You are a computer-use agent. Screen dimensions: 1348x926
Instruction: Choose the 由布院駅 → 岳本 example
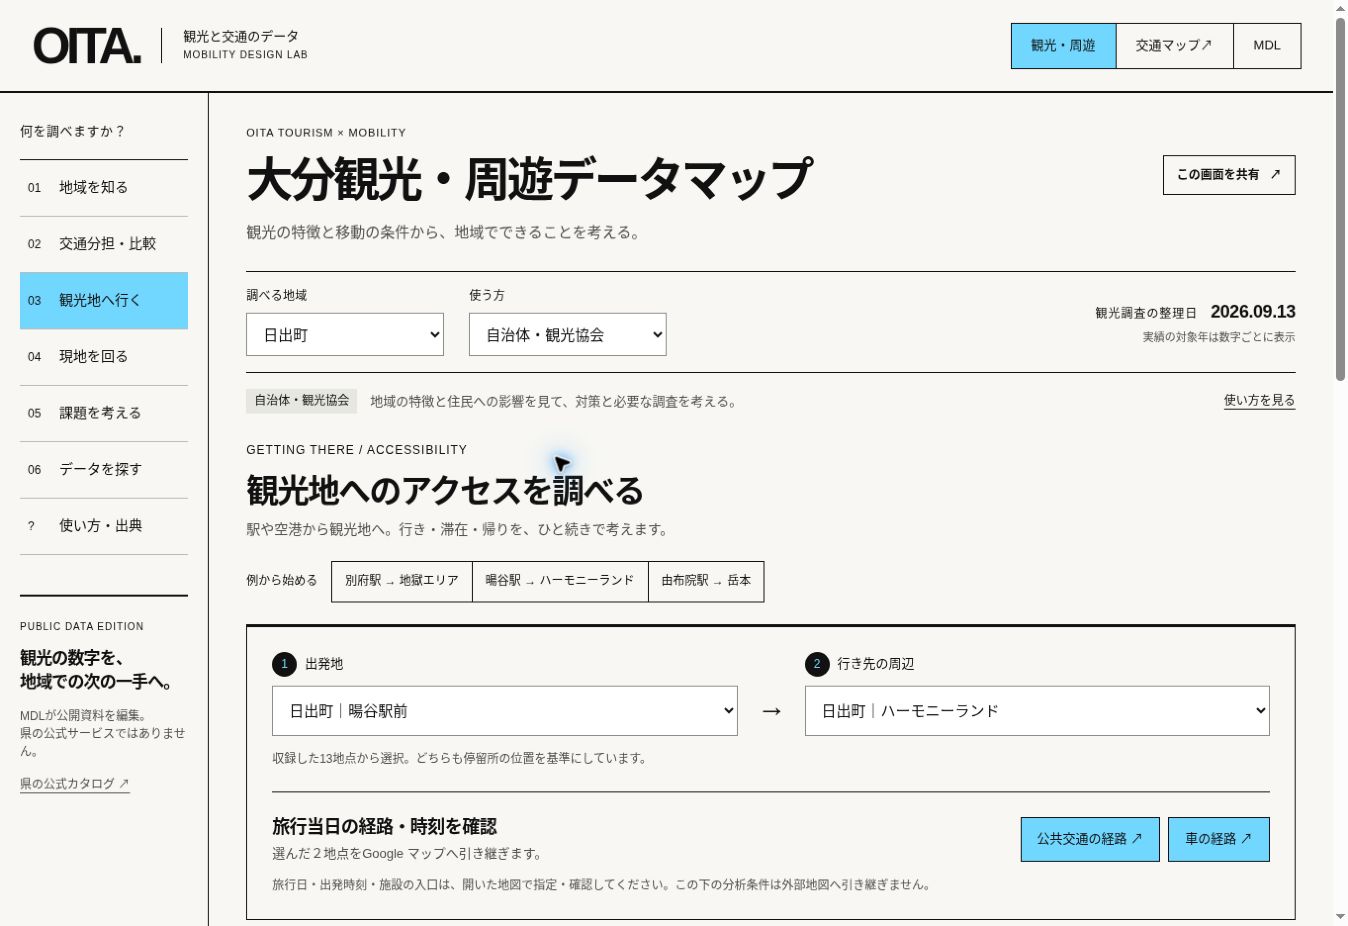click(x=706, y=581)
